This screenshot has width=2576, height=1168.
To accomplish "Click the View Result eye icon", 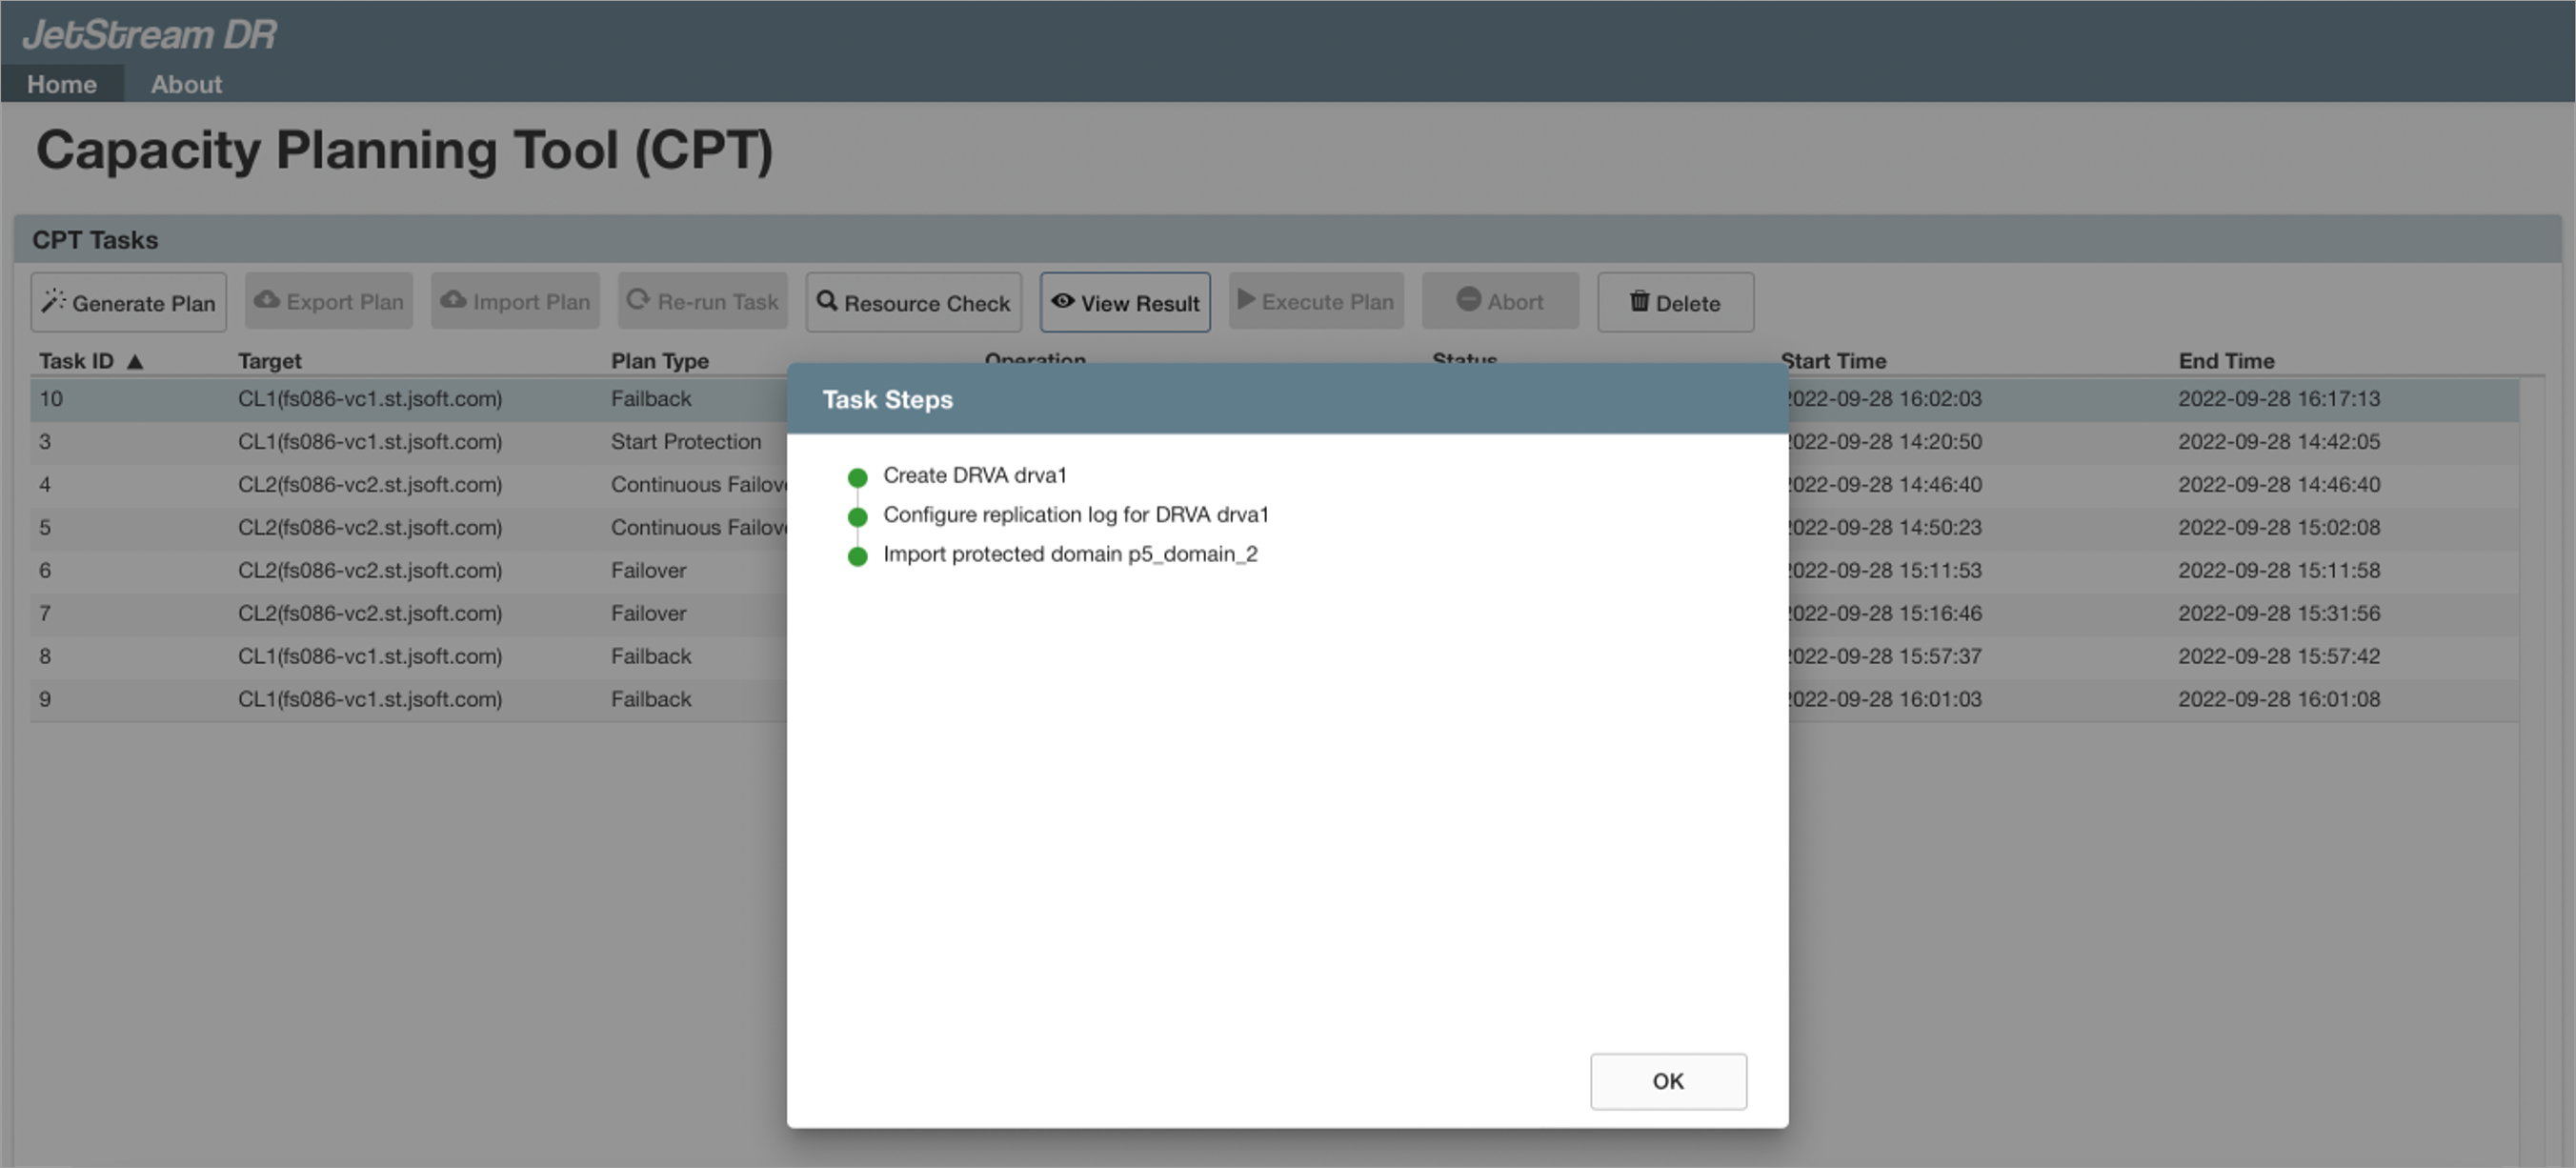I will coord(1062,301).
